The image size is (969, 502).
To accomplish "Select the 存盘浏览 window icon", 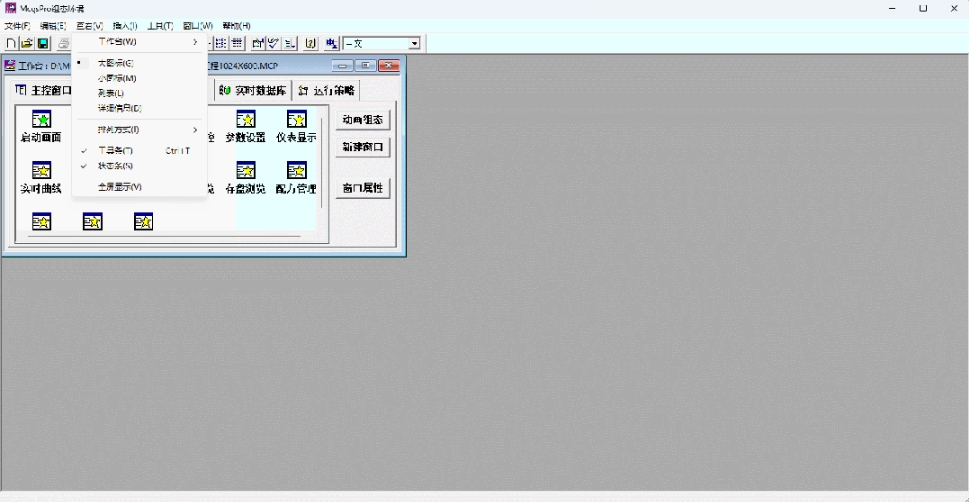I will coord(245,170).
